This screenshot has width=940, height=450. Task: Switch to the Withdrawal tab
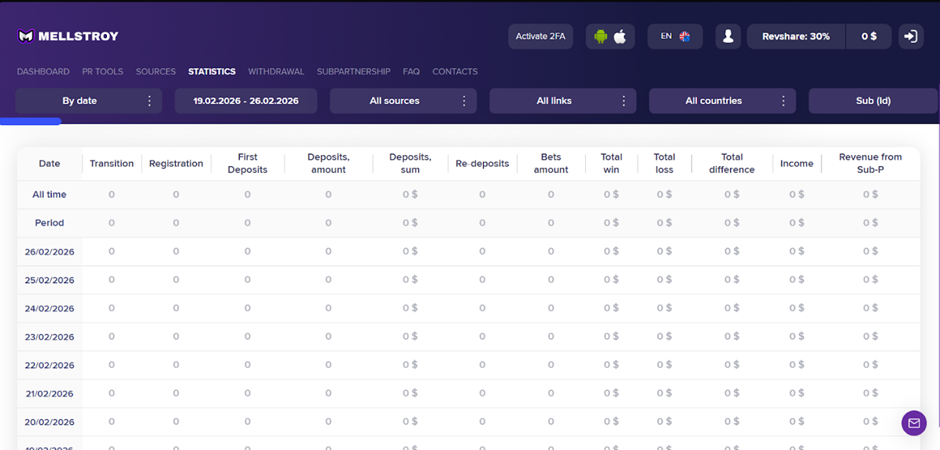click(x=276, y=72)
